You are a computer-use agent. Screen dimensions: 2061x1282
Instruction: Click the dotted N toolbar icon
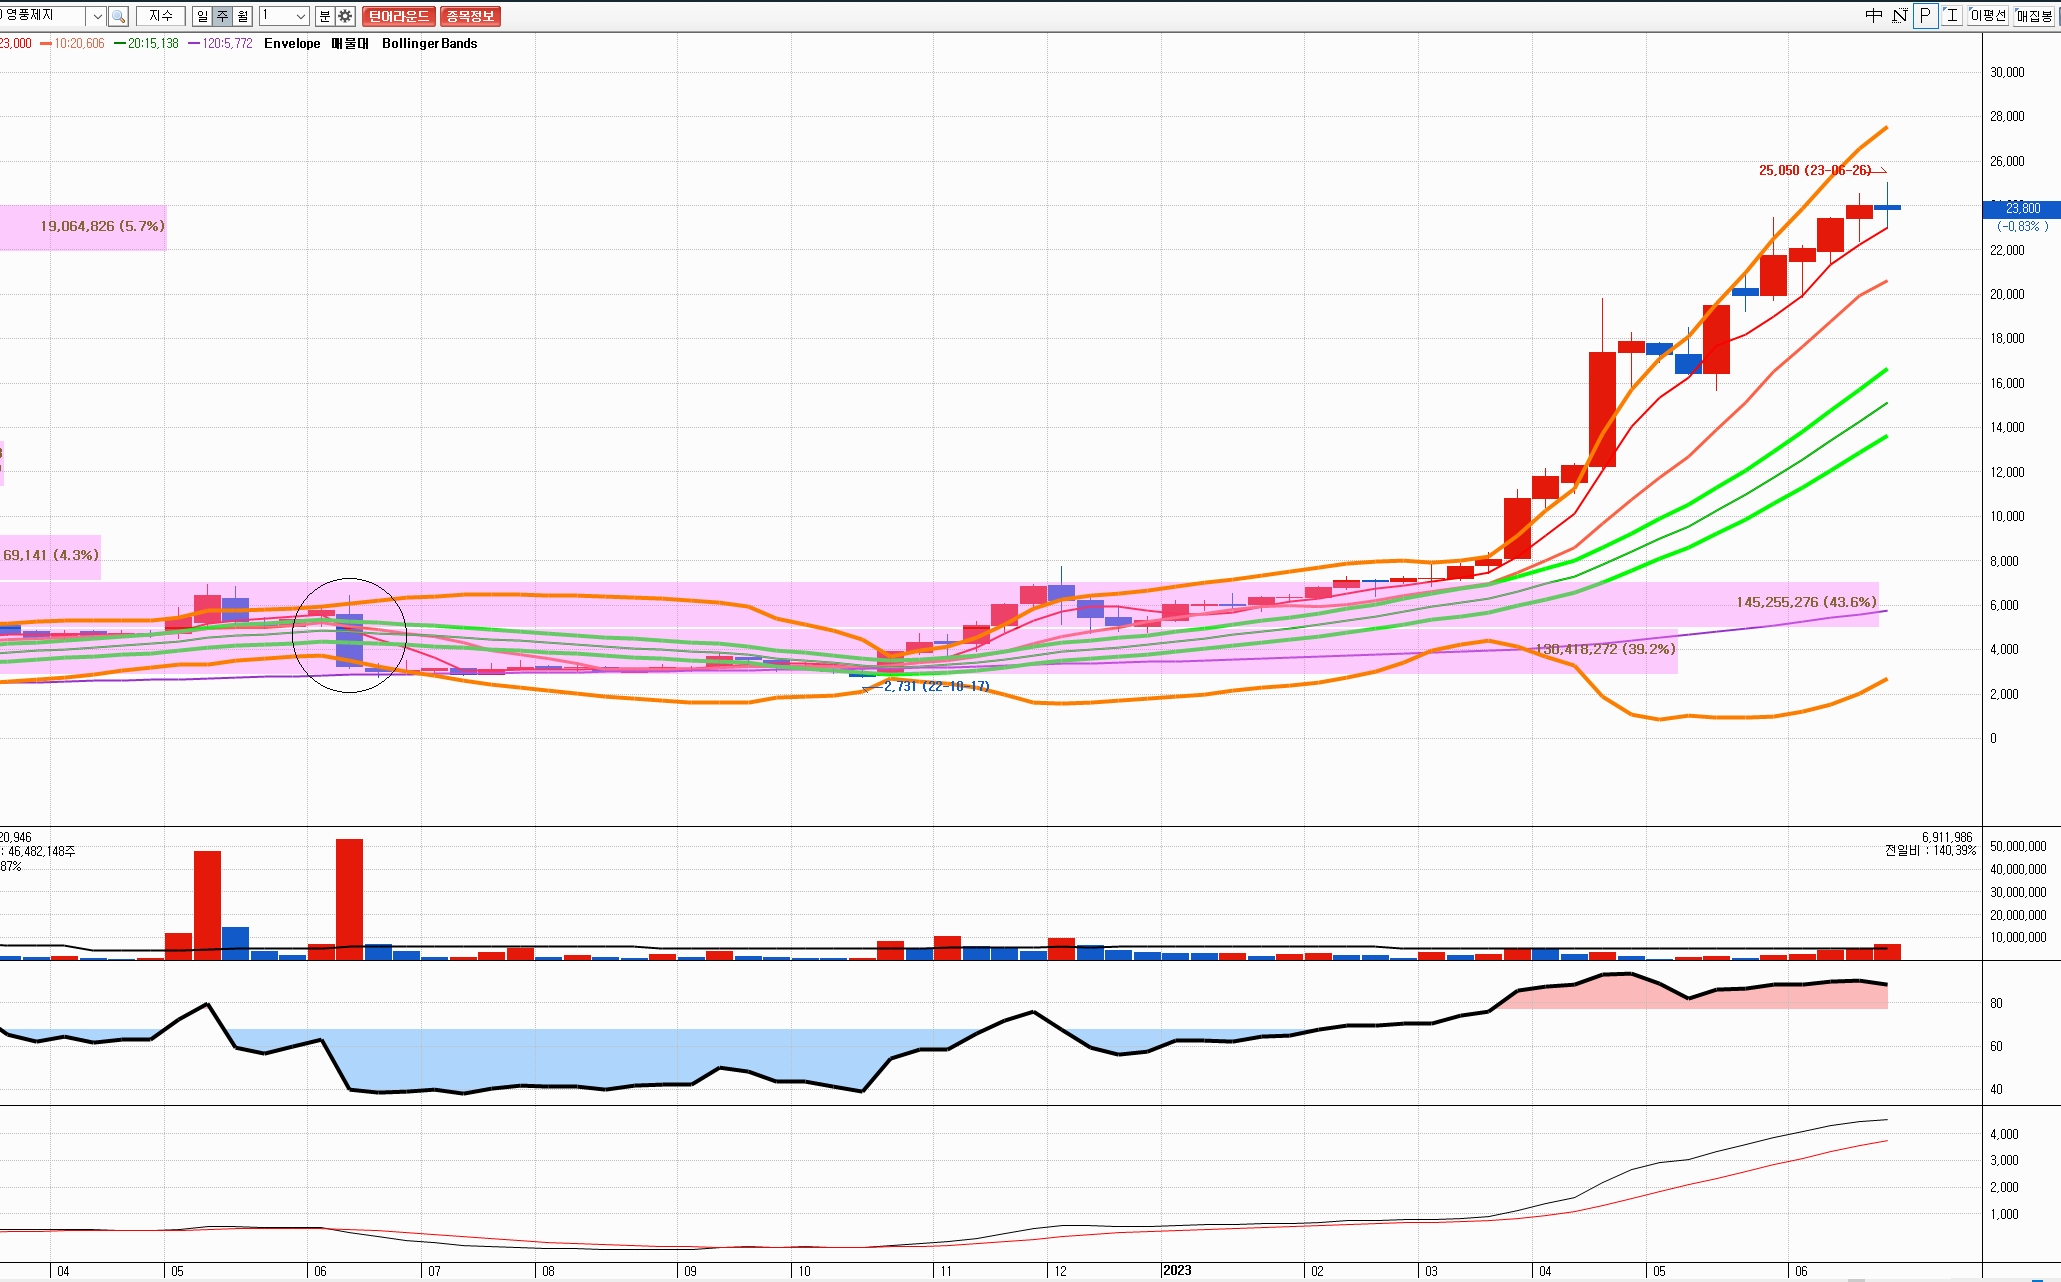(1899, 15)
